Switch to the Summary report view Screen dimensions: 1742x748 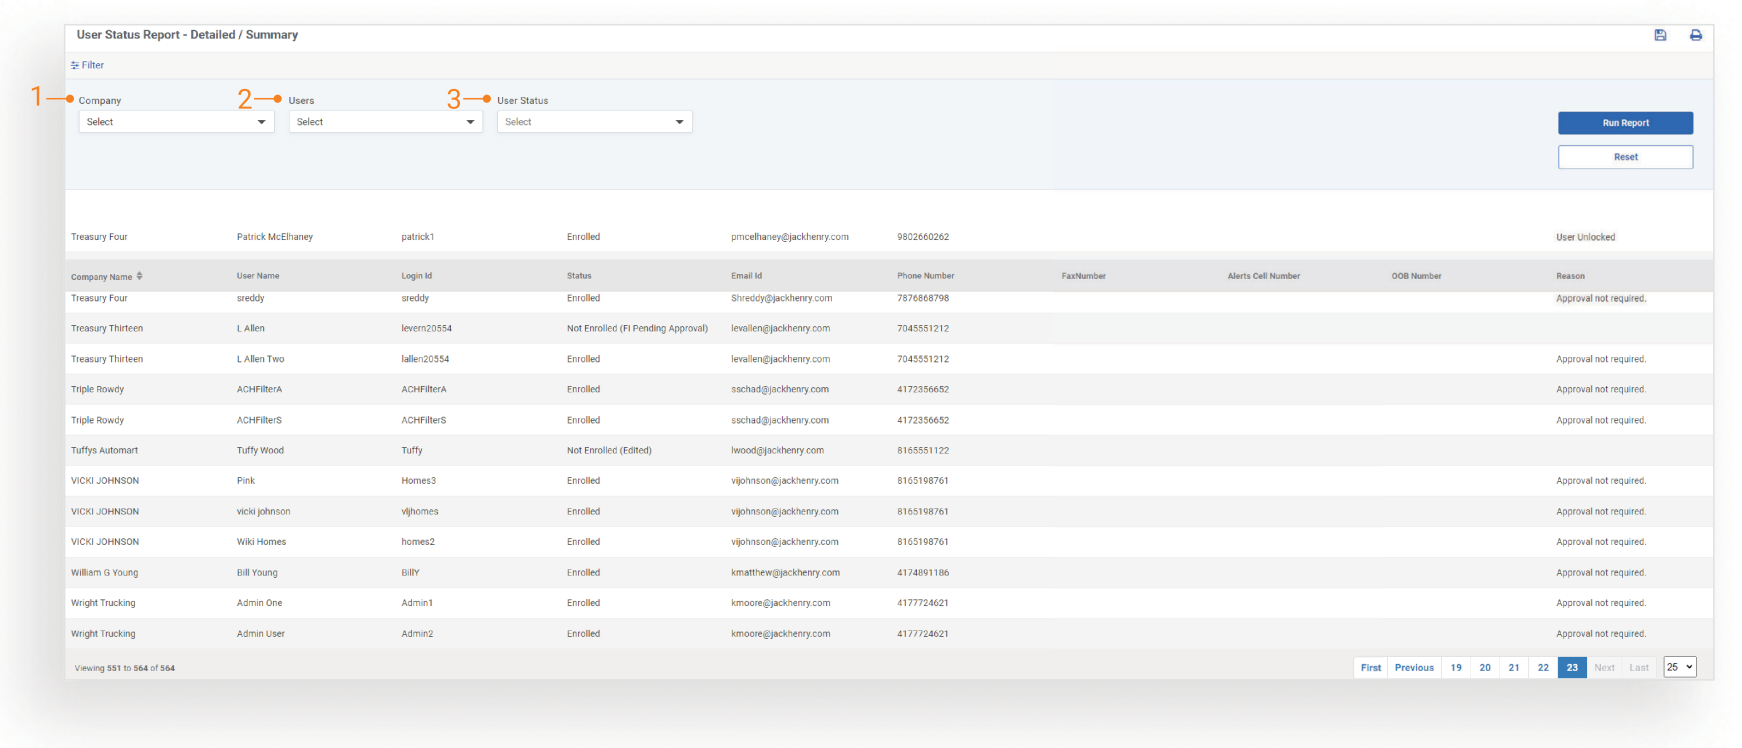tap(272, 35)
